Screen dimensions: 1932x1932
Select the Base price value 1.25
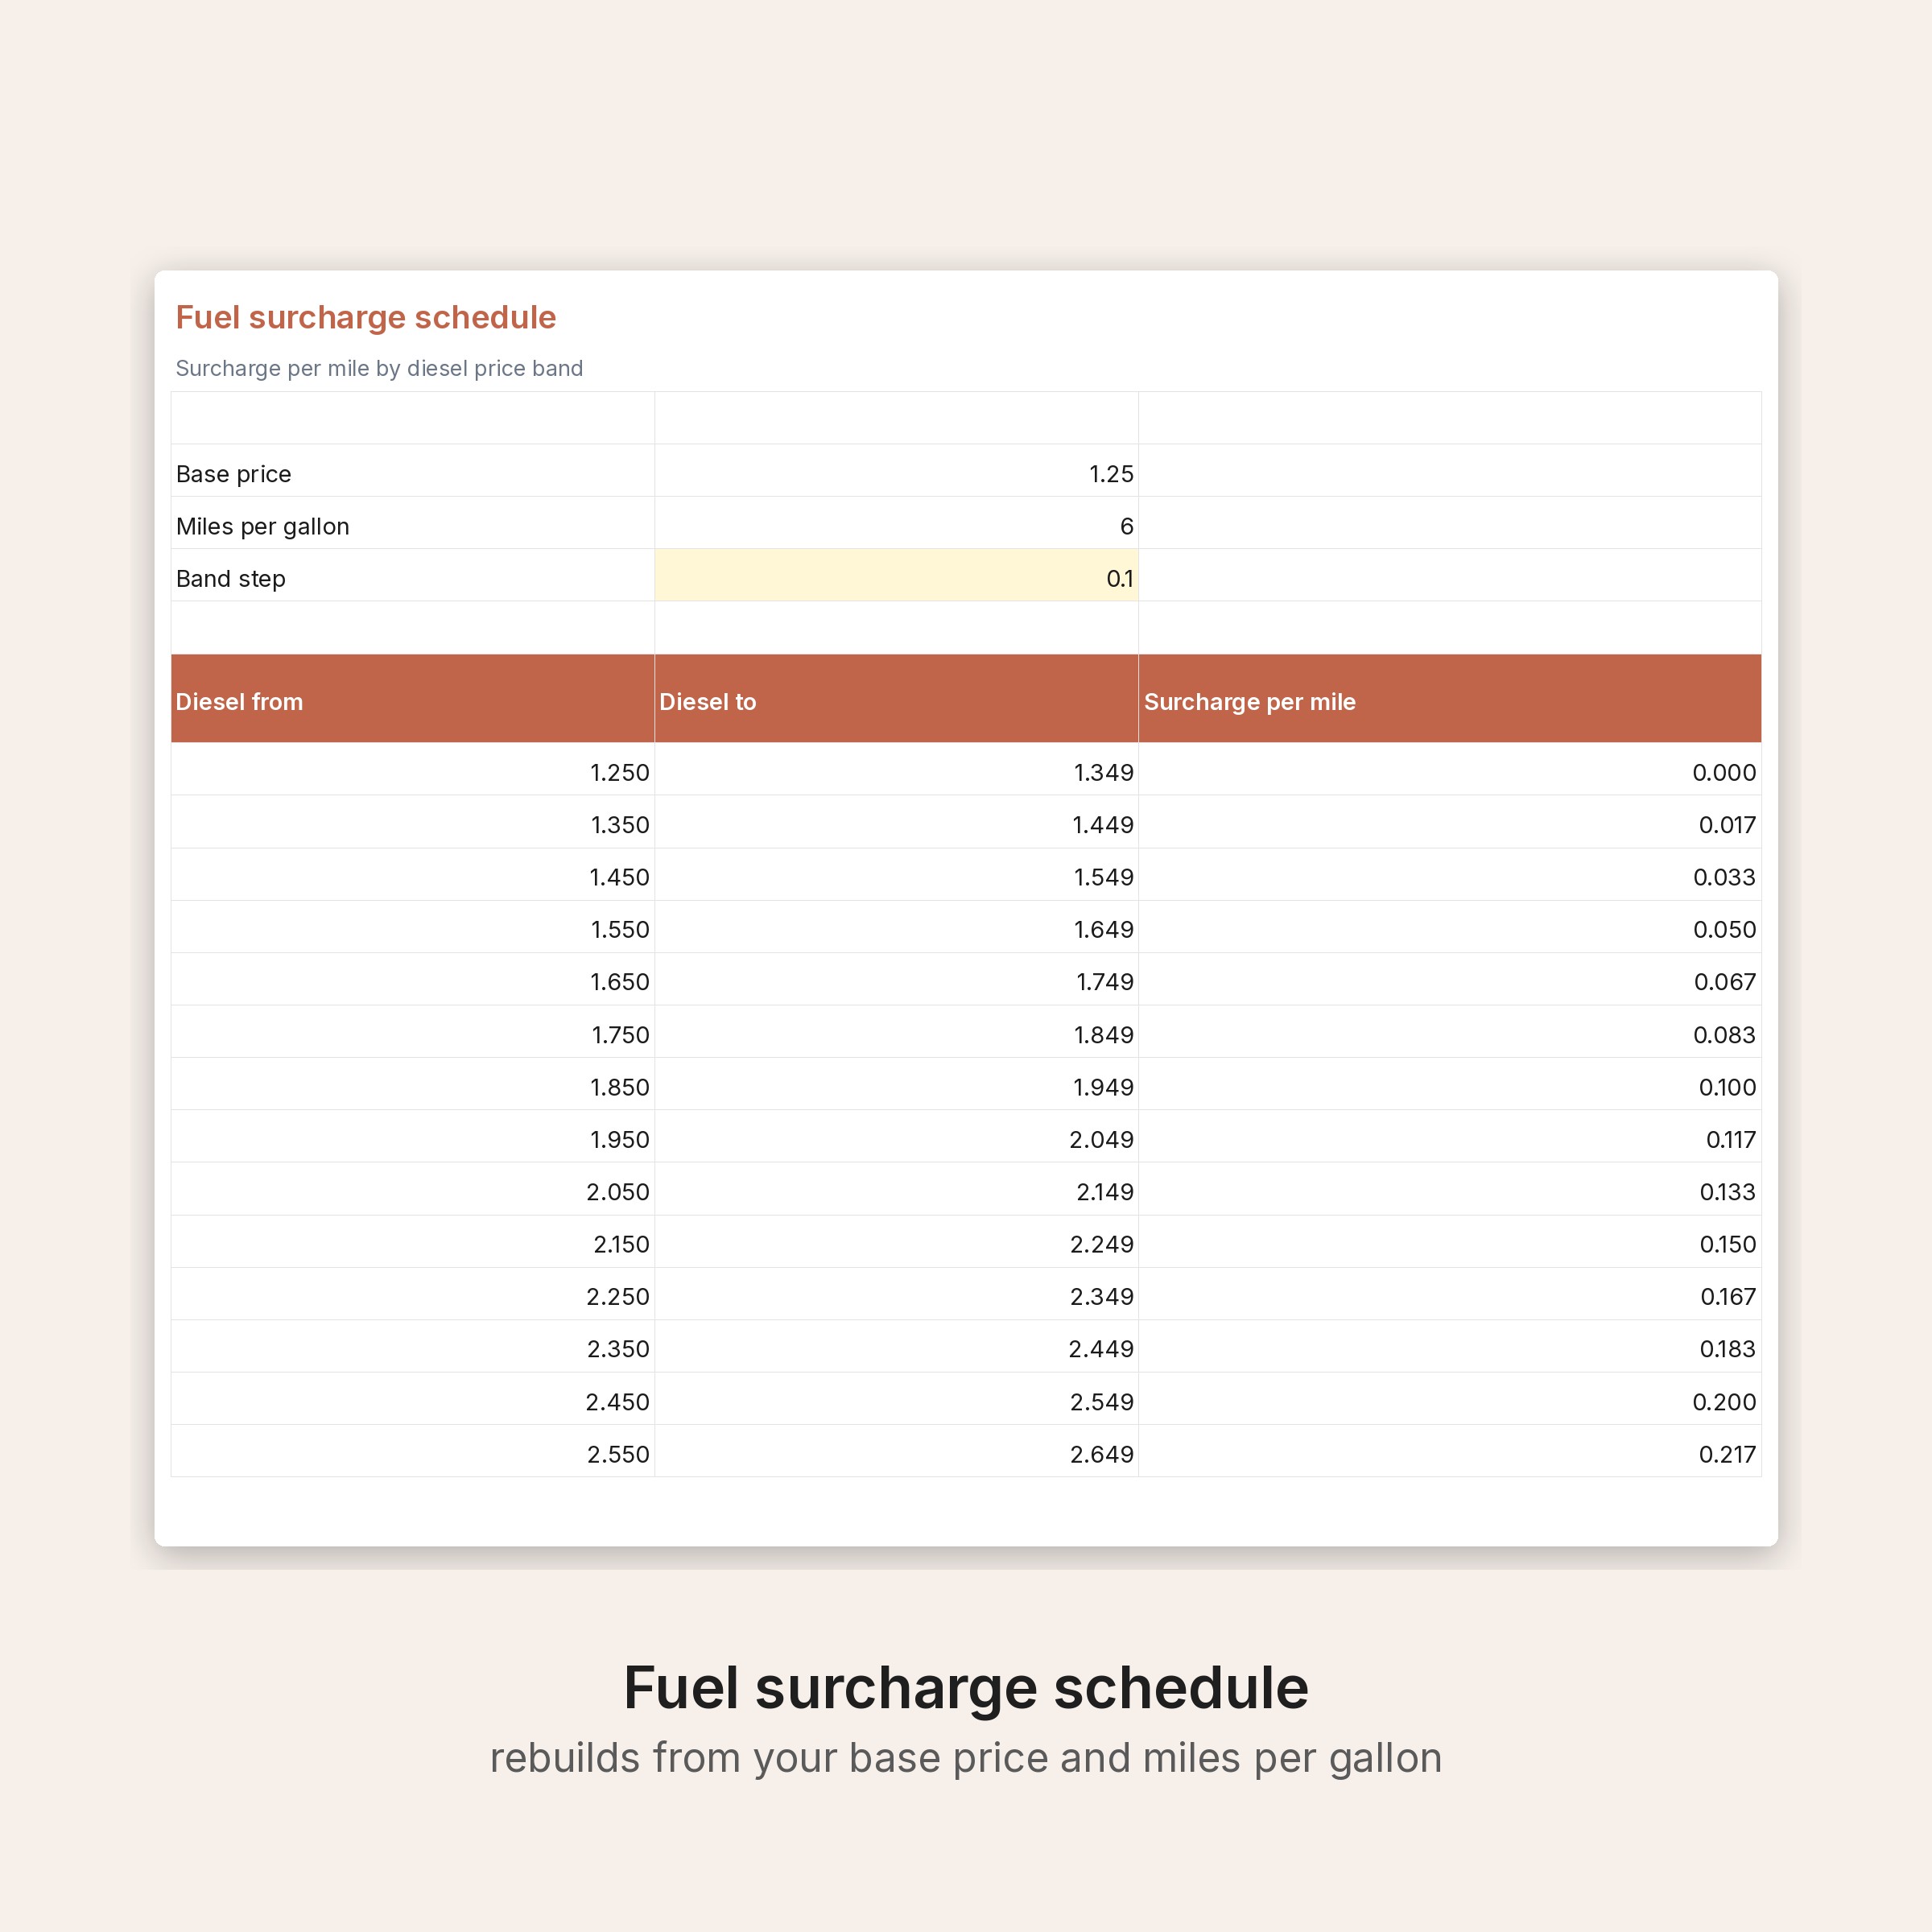(896, 471)
